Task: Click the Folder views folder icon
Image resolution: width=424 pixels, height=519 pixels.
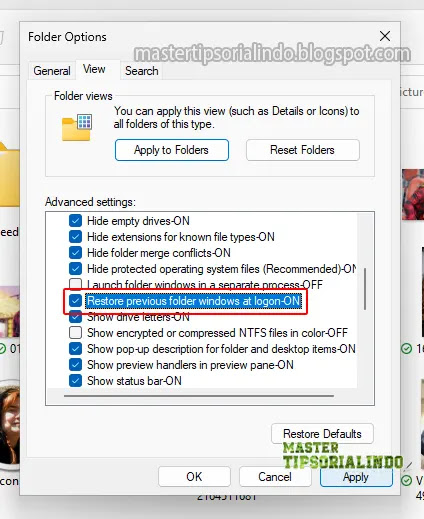Action: pos(77,127)
